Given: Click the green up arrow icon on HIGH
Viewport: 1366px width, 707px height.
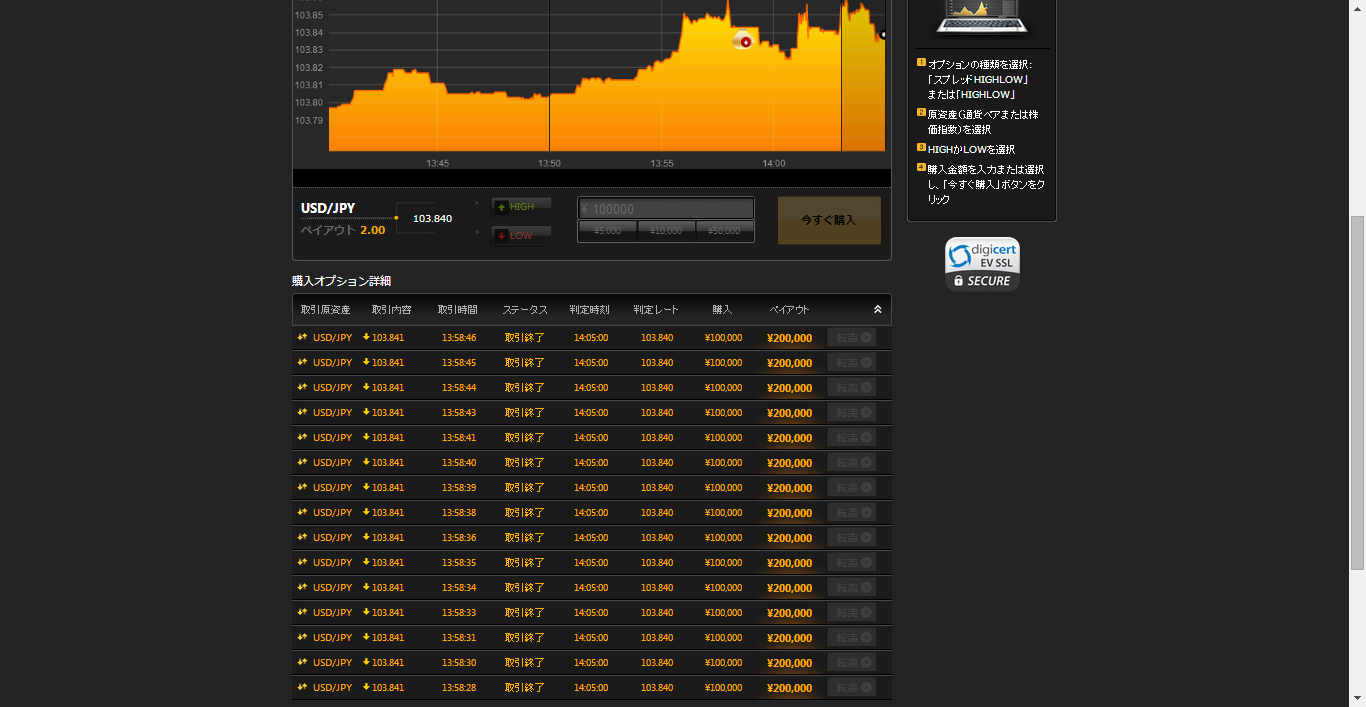Looking at the screenshot, I should coord(502,207).
